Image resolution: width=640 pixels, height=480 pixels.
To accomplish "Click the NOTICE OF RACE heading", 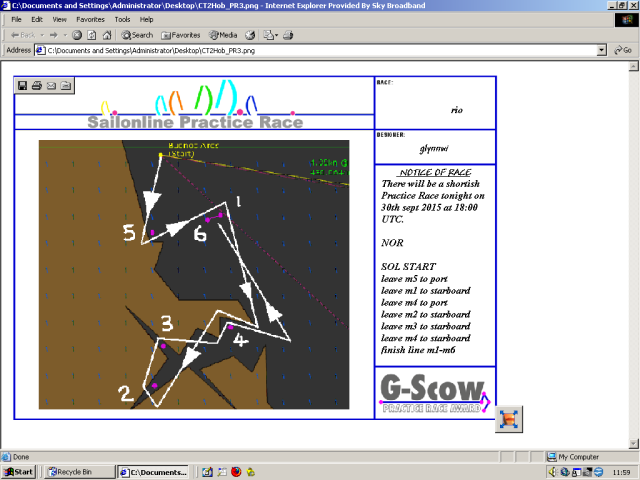I will tap(435, 172).
